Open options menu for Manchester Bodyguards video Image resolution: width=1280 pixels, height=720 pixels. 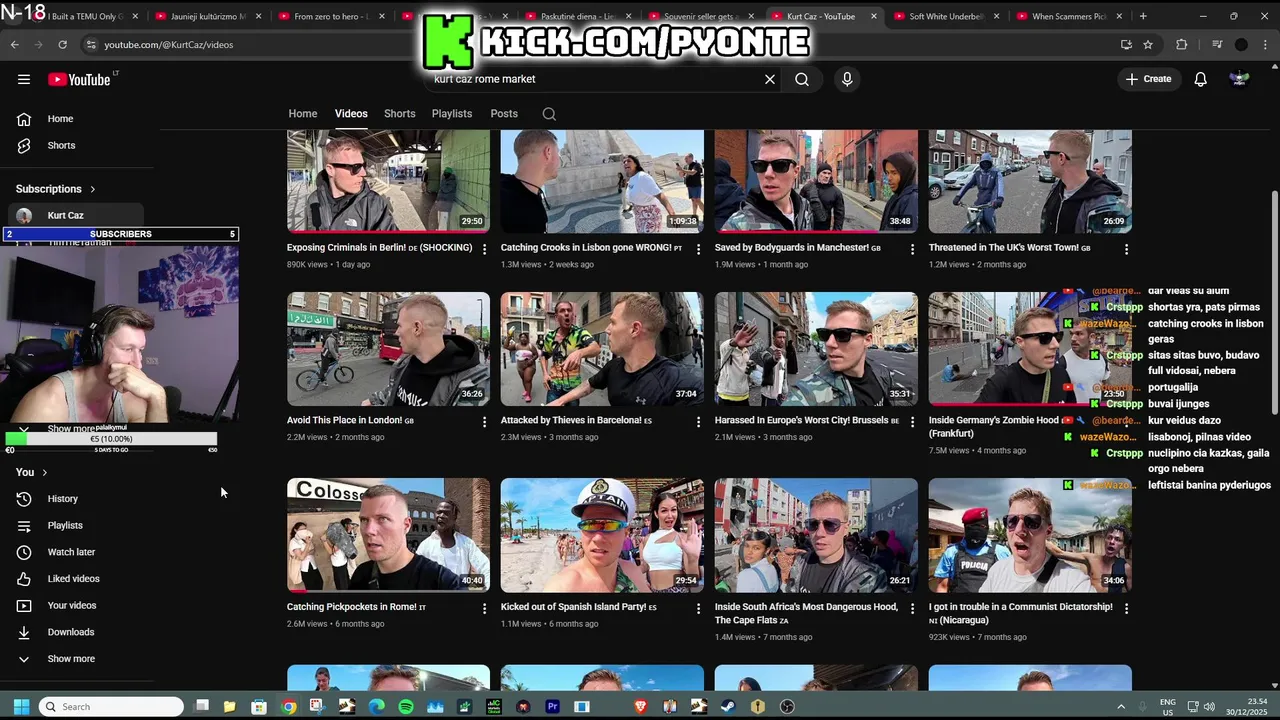(x=912, y=249)
